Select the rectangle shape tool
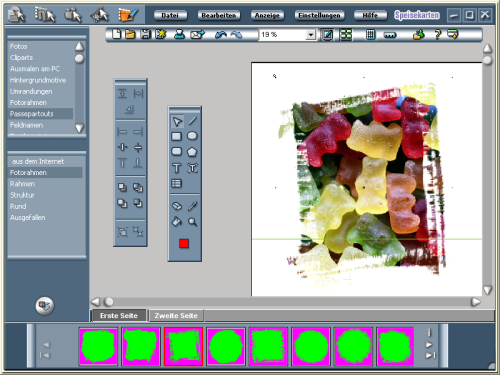Viewport: 500px width, 375px height. coord(176,136)
